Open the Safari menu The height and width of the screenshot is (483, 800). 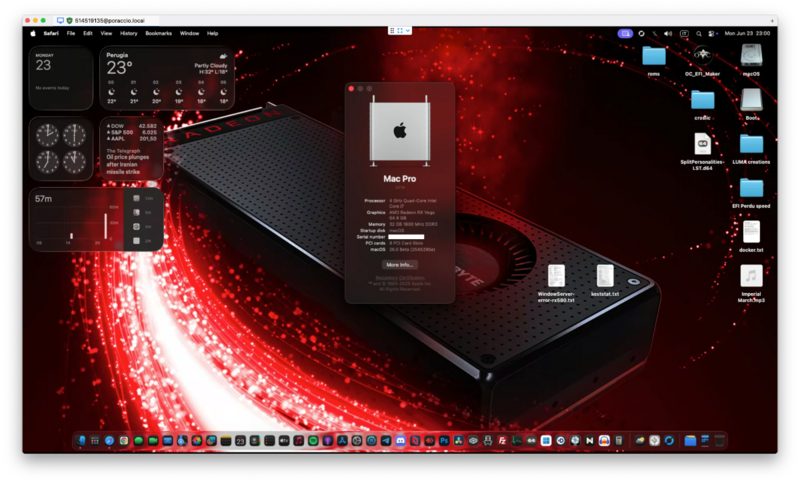point(51,33)
